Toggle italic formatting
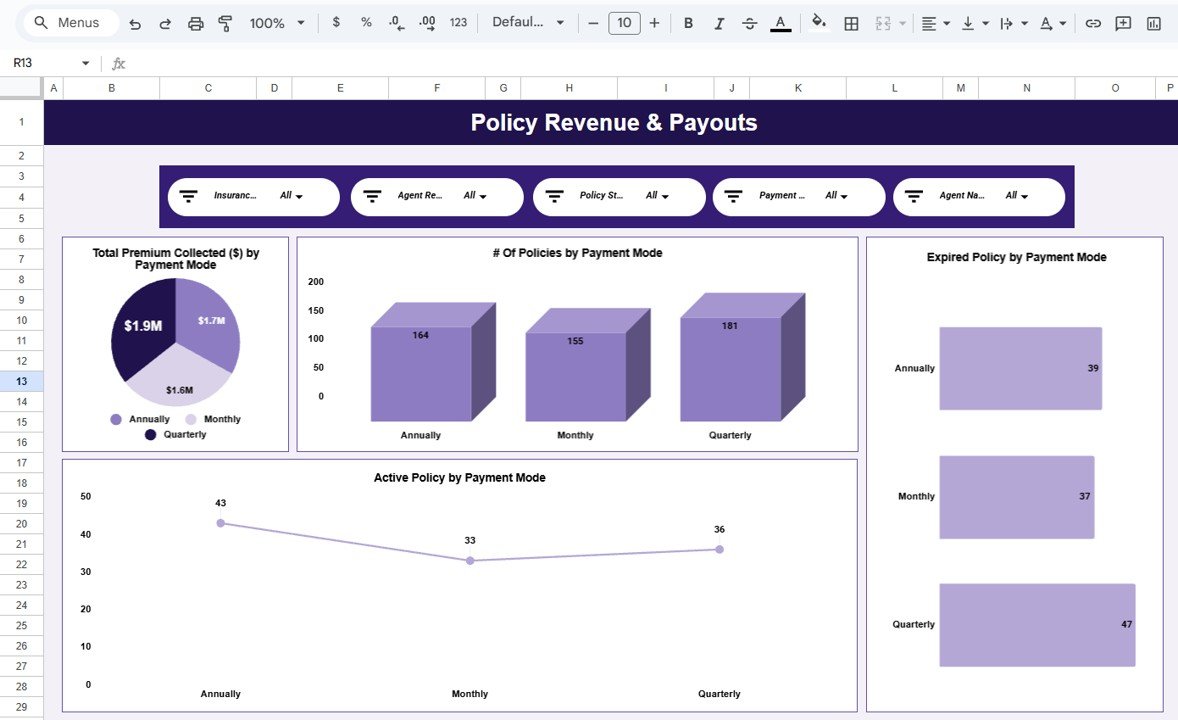The image size is (1178, 720). click(719, 22)
